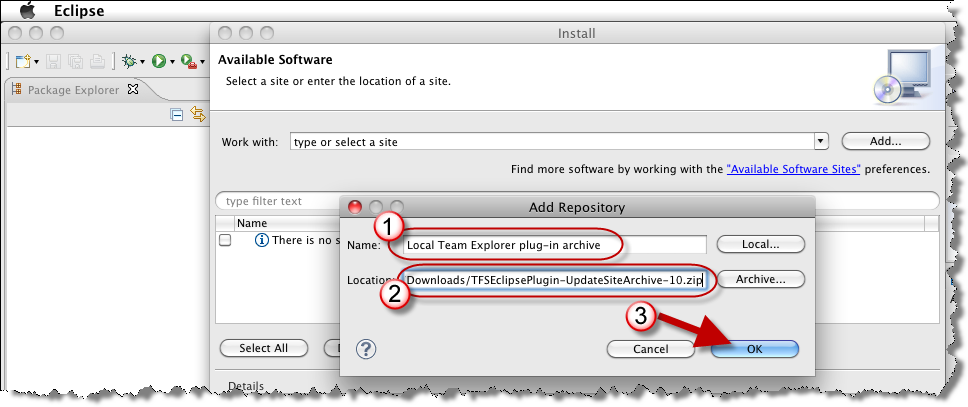Viewport: 968px width, 407px height.
Task: Click the Print toolbar icon
Action: (x=97, y=61)
